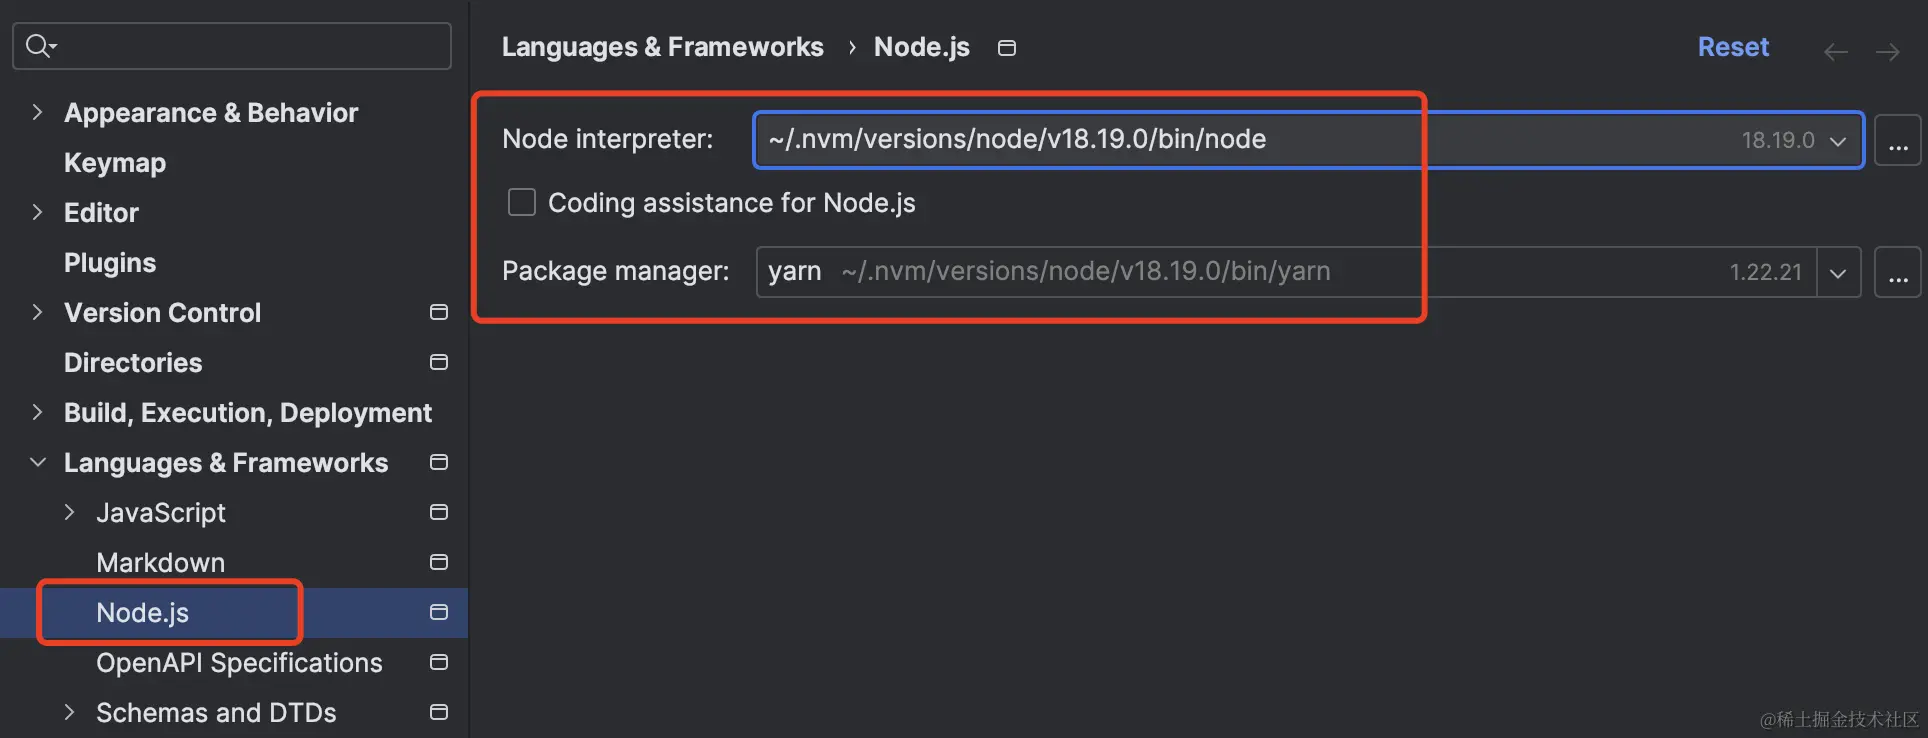Click the back navigation arrow
Image resolution: width=1928 pixels, height=738 pixels.
(1835, 52)
